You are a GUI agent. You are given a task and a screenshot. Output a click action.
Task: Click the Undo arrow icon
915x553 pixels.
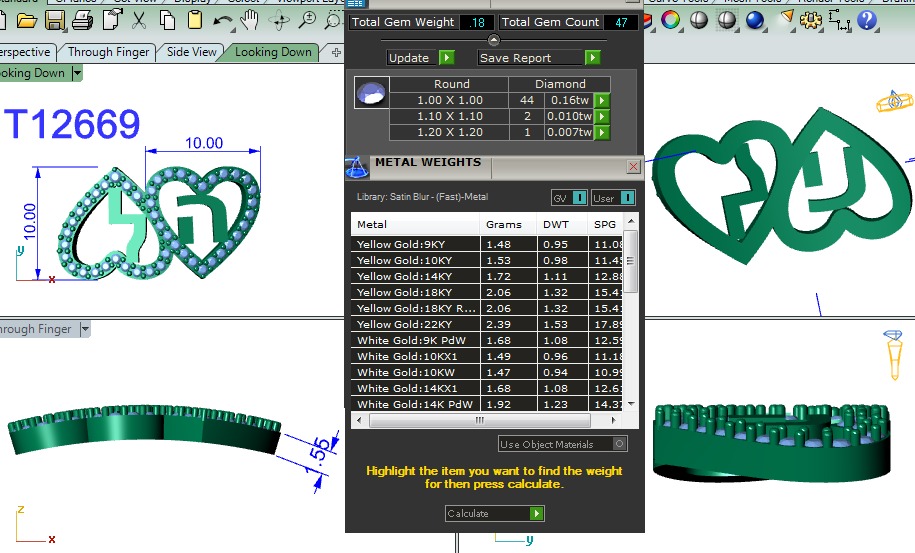coord(222,20)
